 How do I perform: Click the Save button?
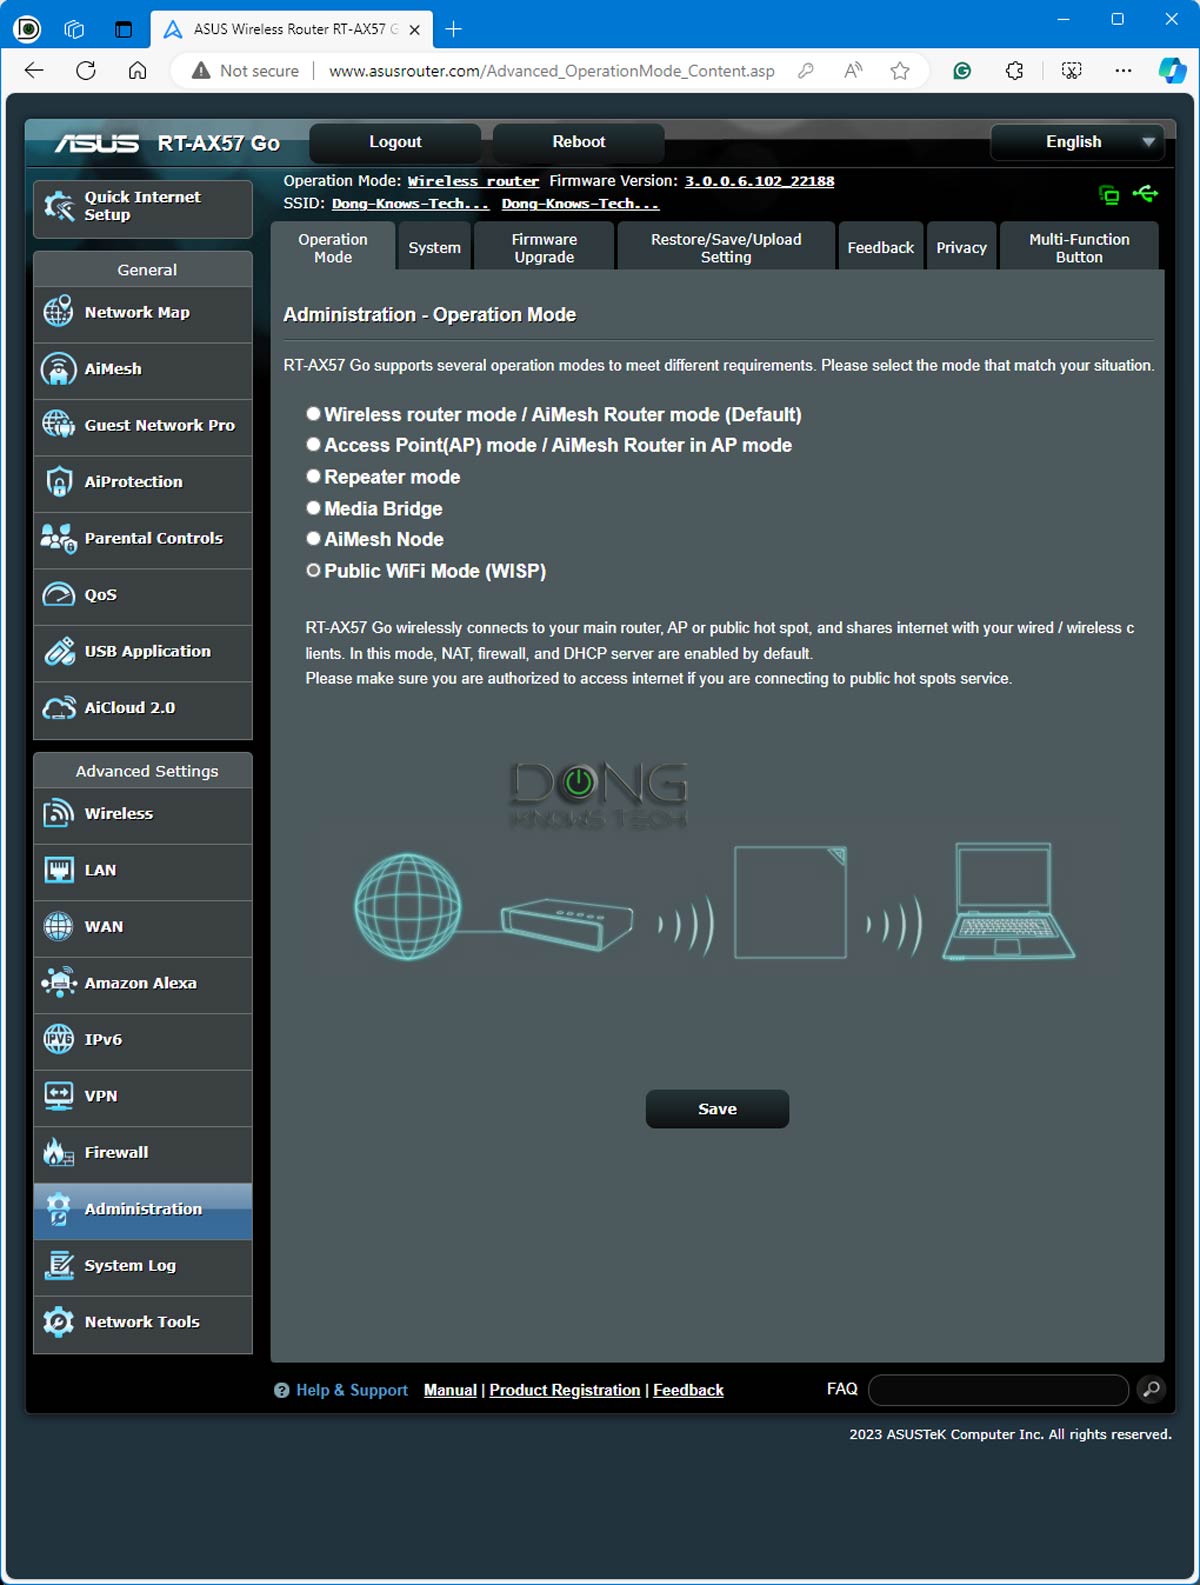click(x=717, y=1109)
